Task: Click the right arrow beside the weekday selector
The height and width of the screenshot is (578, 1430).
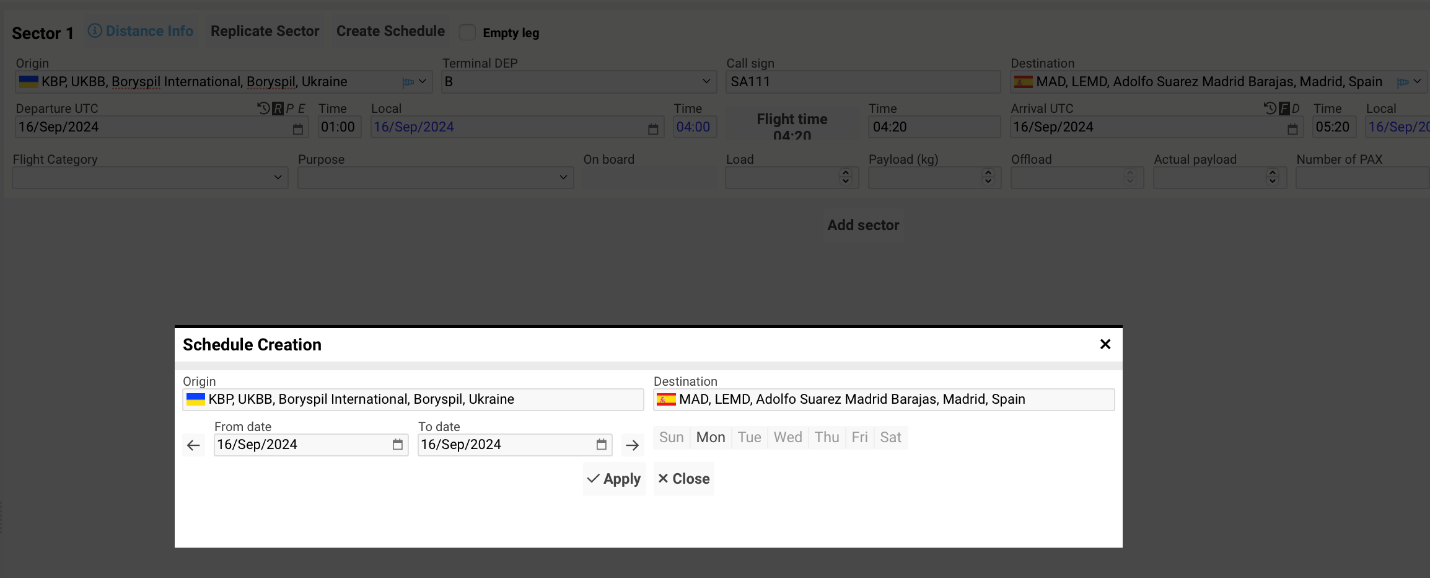Action: click(632, 445)
